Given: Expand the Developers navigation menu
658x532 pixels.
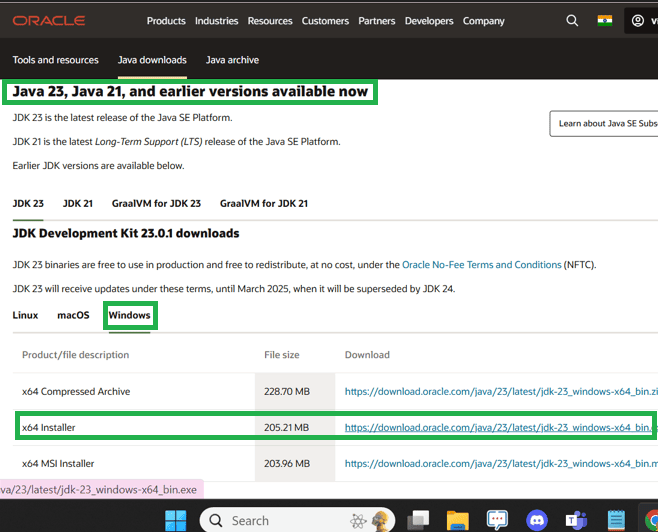Looking at the screenshot, I should [x=428, y=21].
